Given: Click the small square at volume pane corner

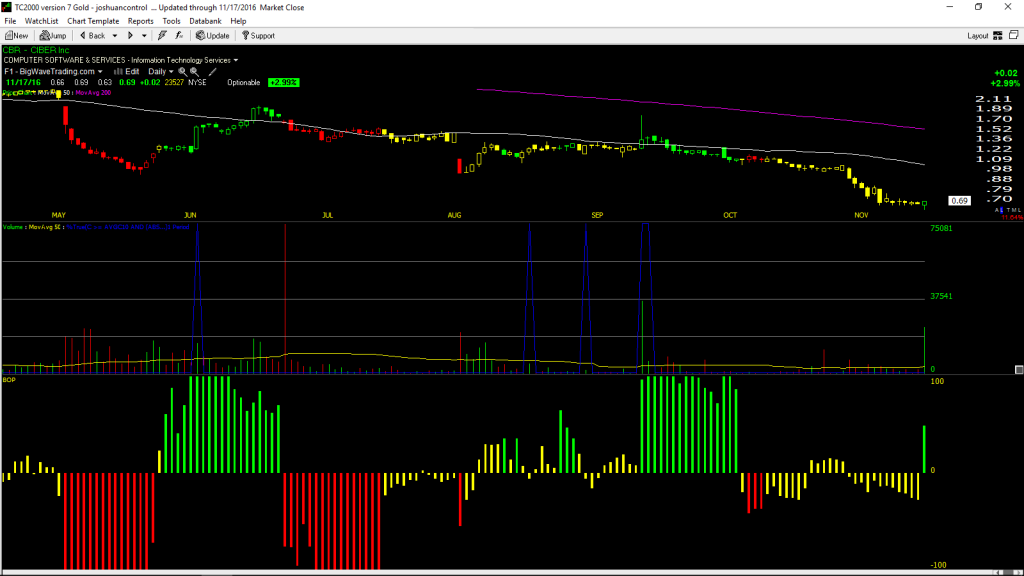Looking at the screenshot, I should pos(1019,370).
